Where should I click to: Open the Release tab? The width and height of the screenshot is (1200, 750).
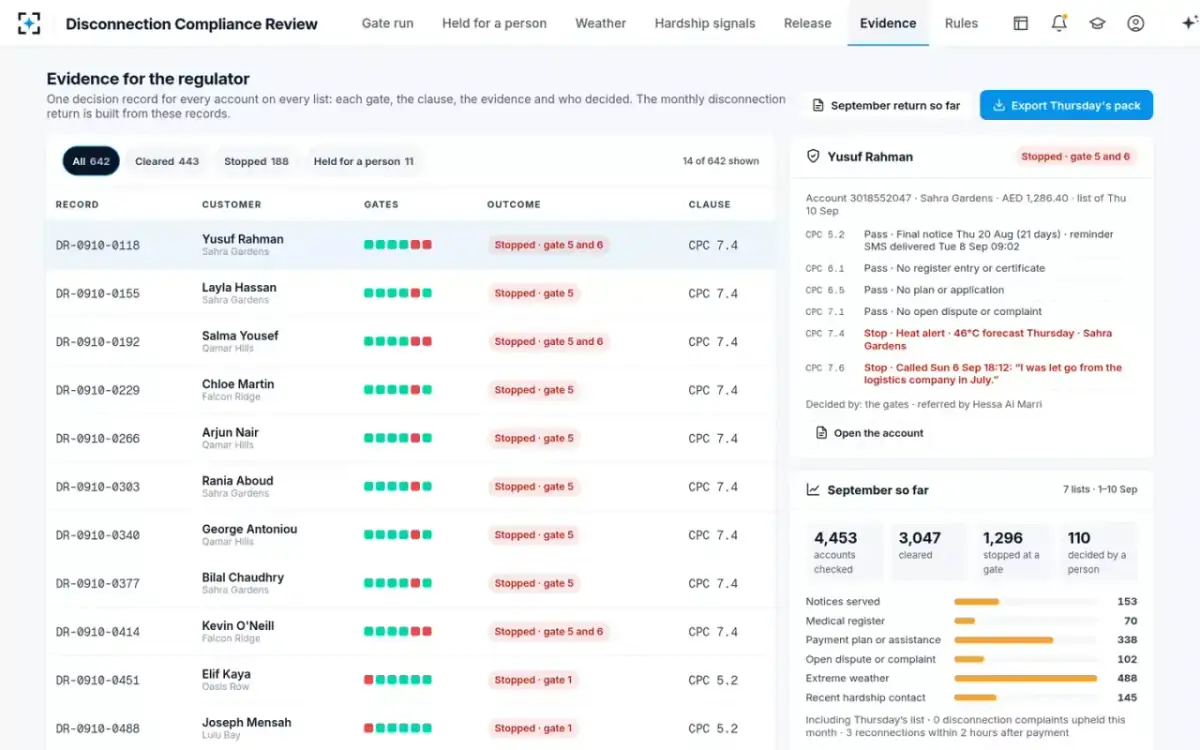(807, 23)
